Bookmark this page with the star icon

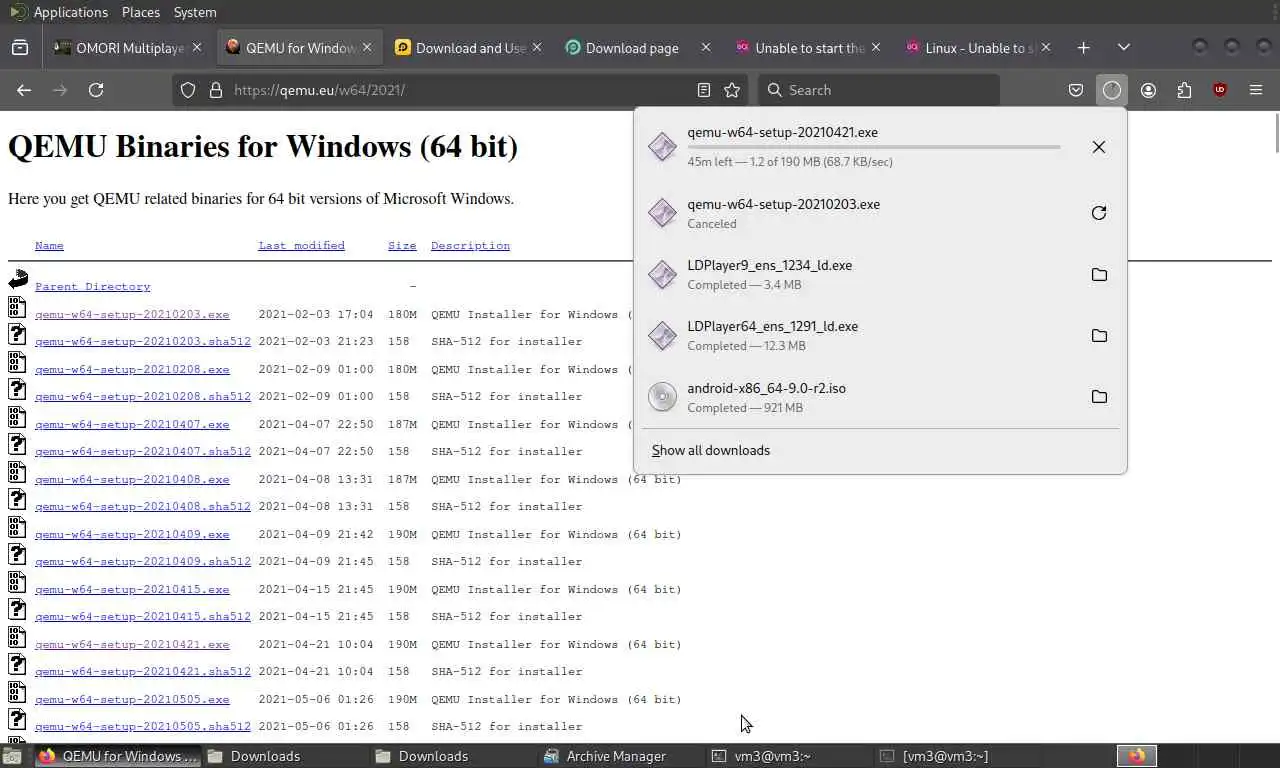(x=732, y=90)
